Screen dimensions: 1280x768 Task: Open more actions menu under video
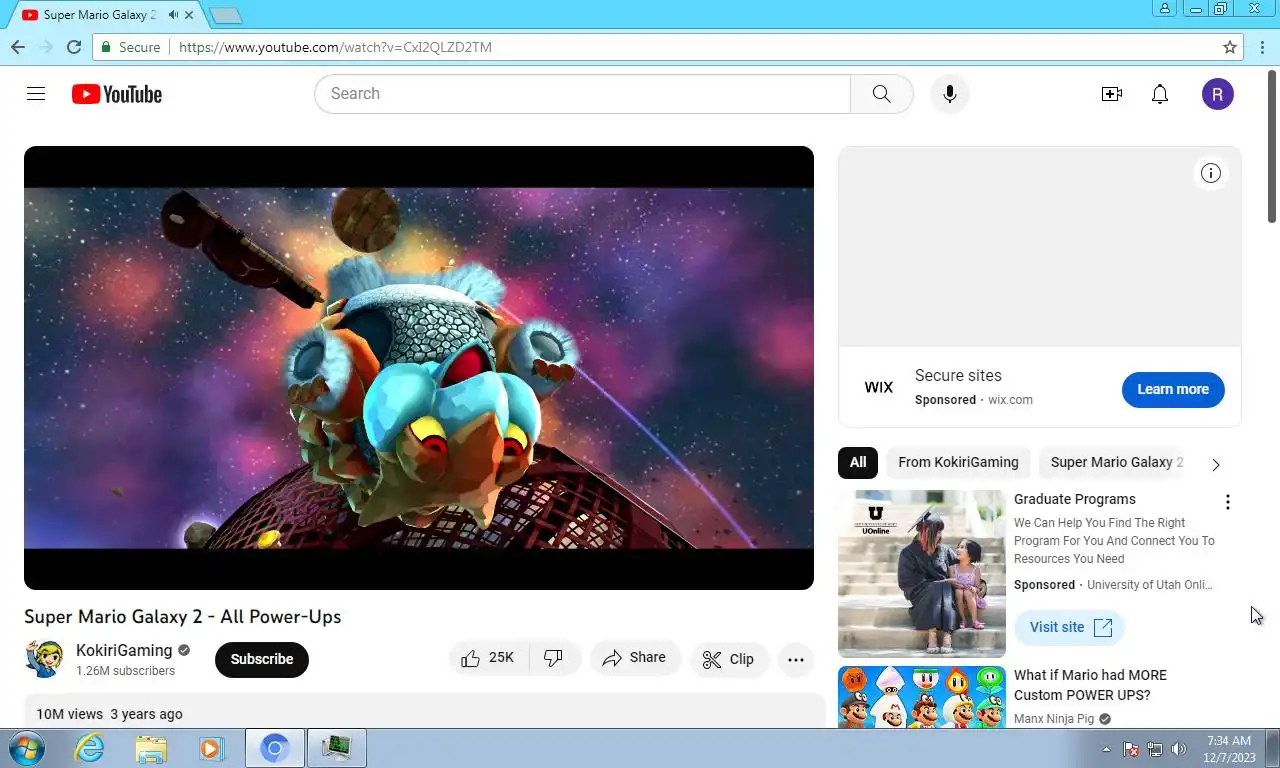tap(796, 659)
